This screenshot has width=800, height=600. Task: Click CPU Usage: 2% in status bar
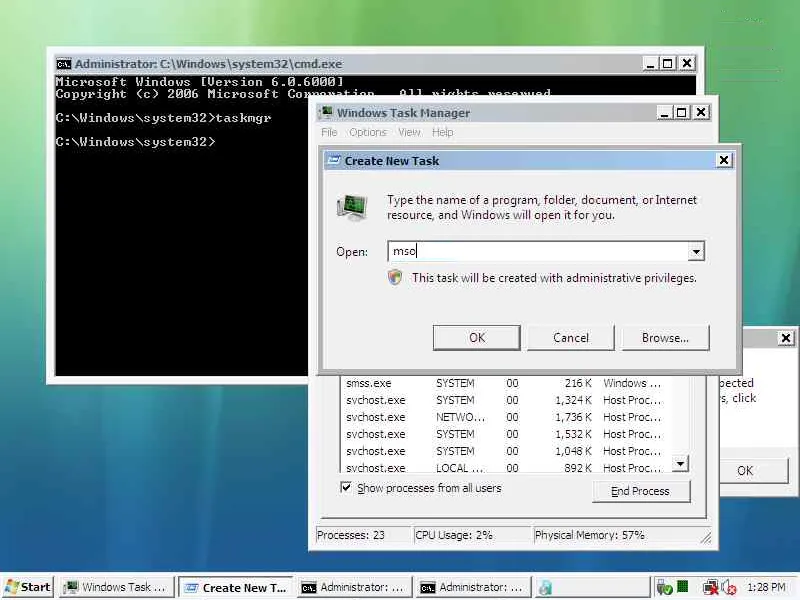471,535
